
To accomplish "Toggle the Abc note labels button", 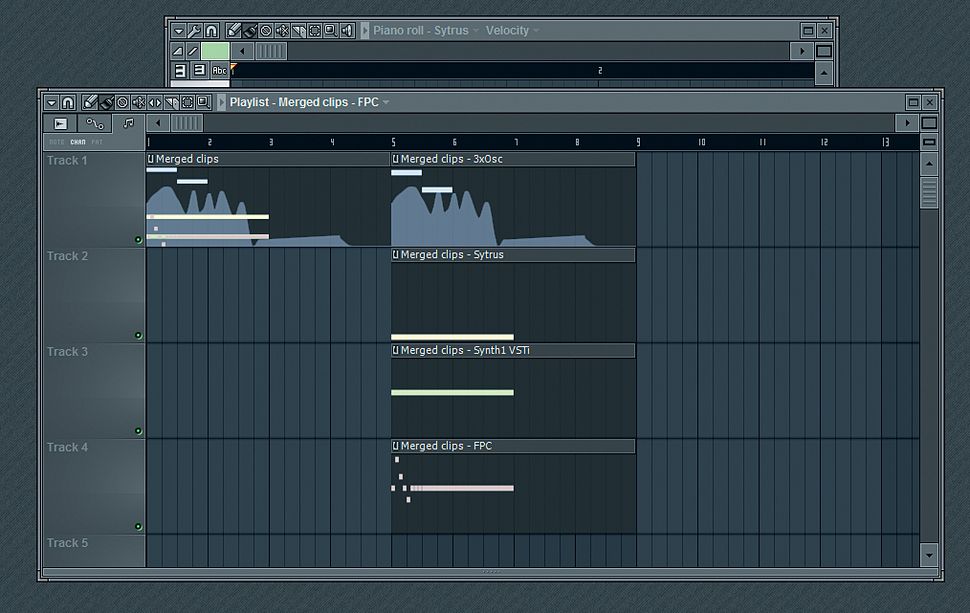I will pos(219,71).
